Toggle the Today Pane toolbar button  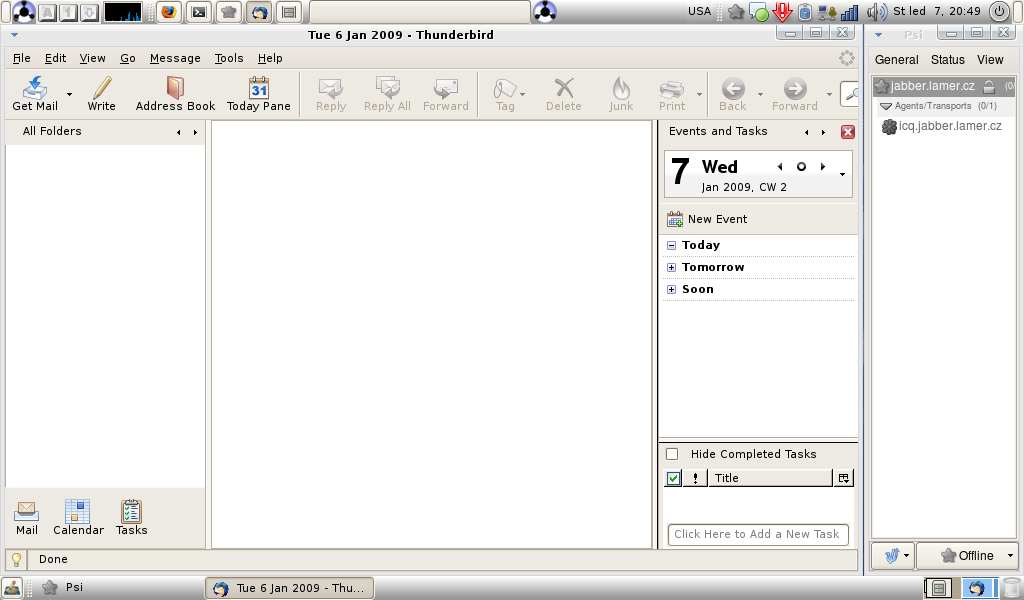[259, 88]
